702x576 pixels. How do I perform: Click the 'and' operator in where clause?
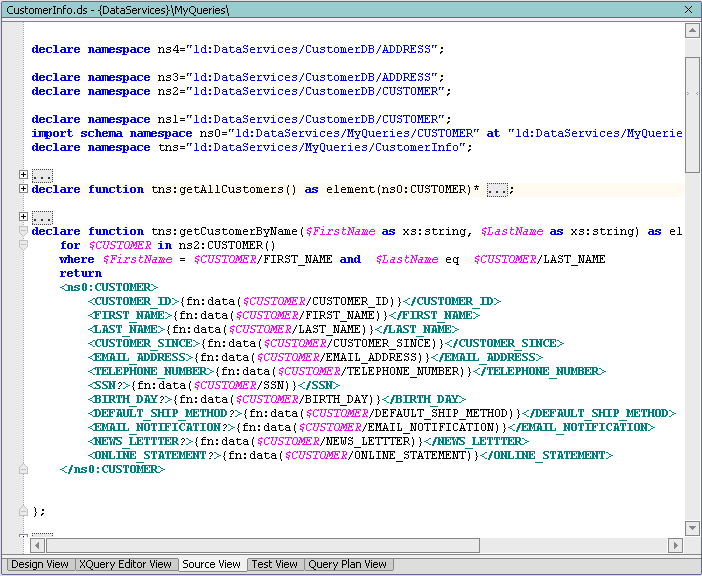[x=350, y=260]
